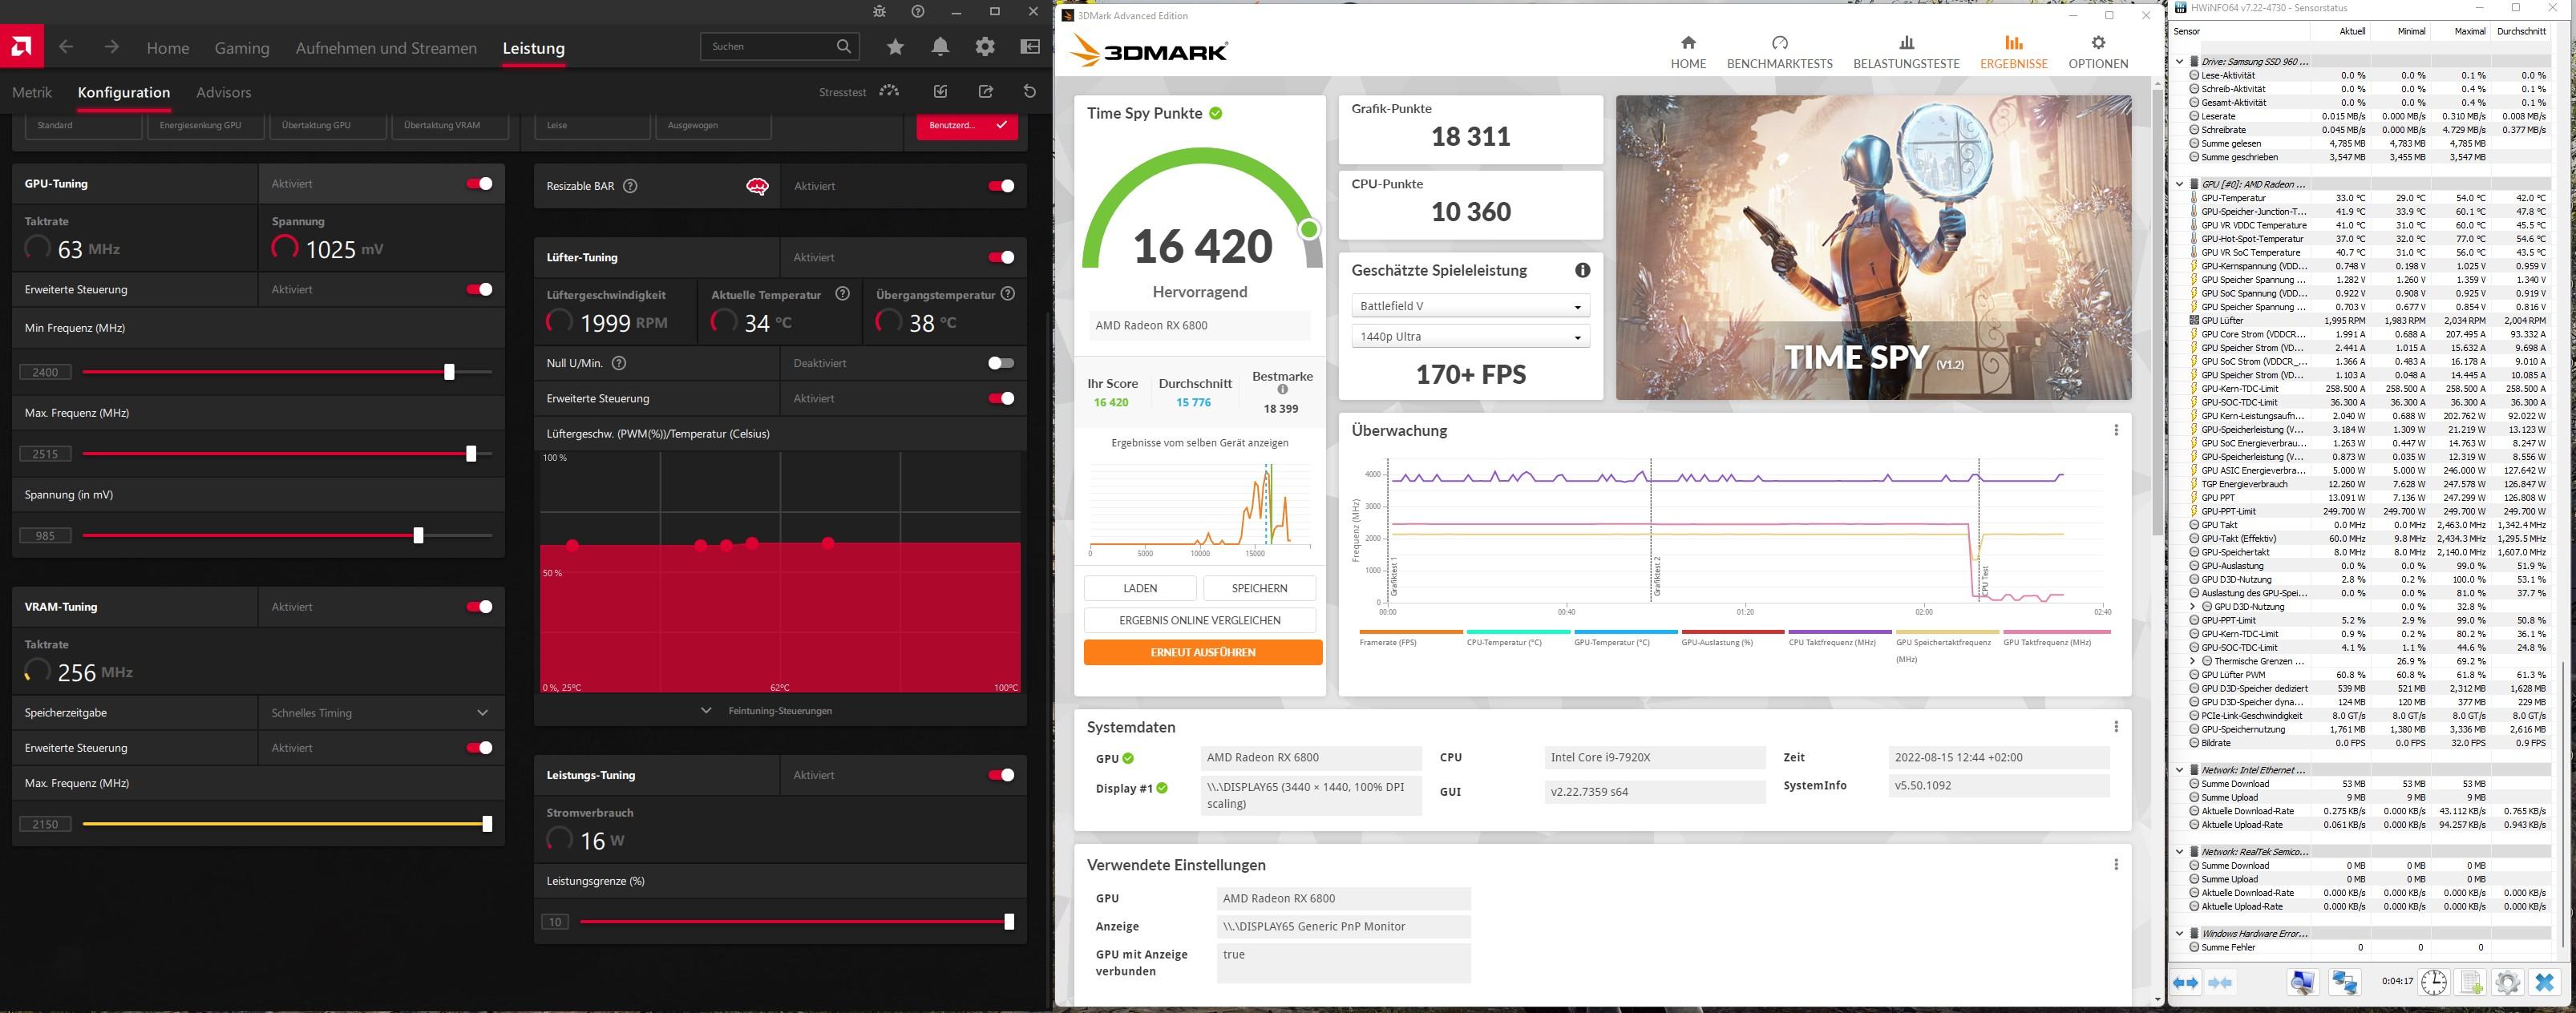Viewport: 2576px width, 1013px height.
Task: Click HWiNFO logging sheet-plus icon
Action: coord(2471,983)
